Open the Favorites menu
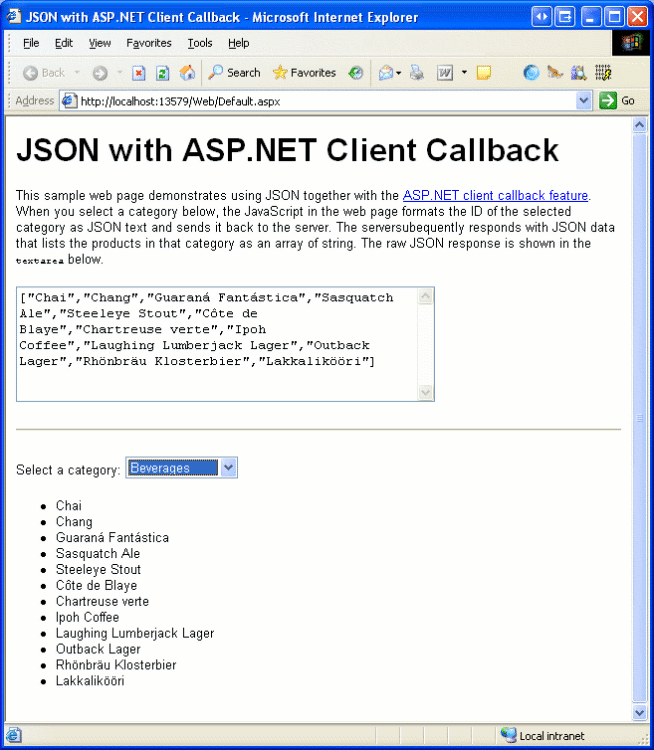The image size is (654, 750). [x=149, y=43]
